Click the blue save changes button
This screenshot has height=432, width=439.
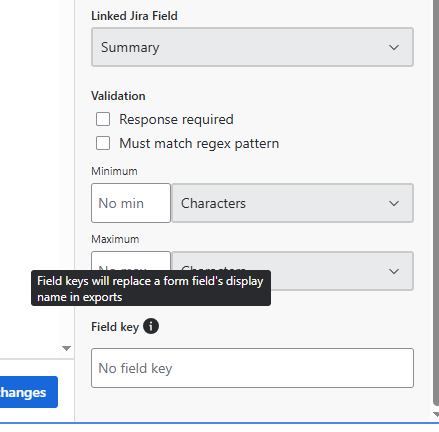tap(29, 392)
